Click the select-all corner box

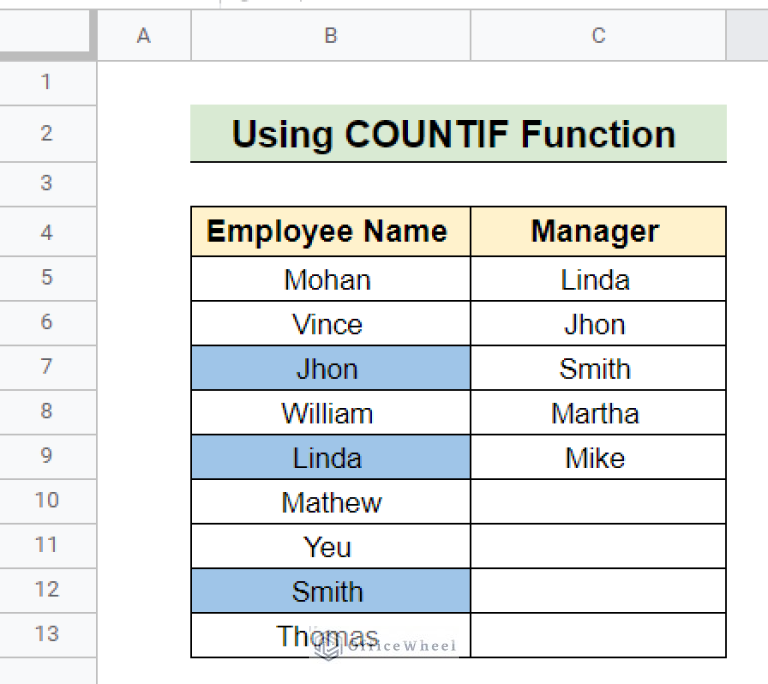pyautogui.click(x=45, y=31)
